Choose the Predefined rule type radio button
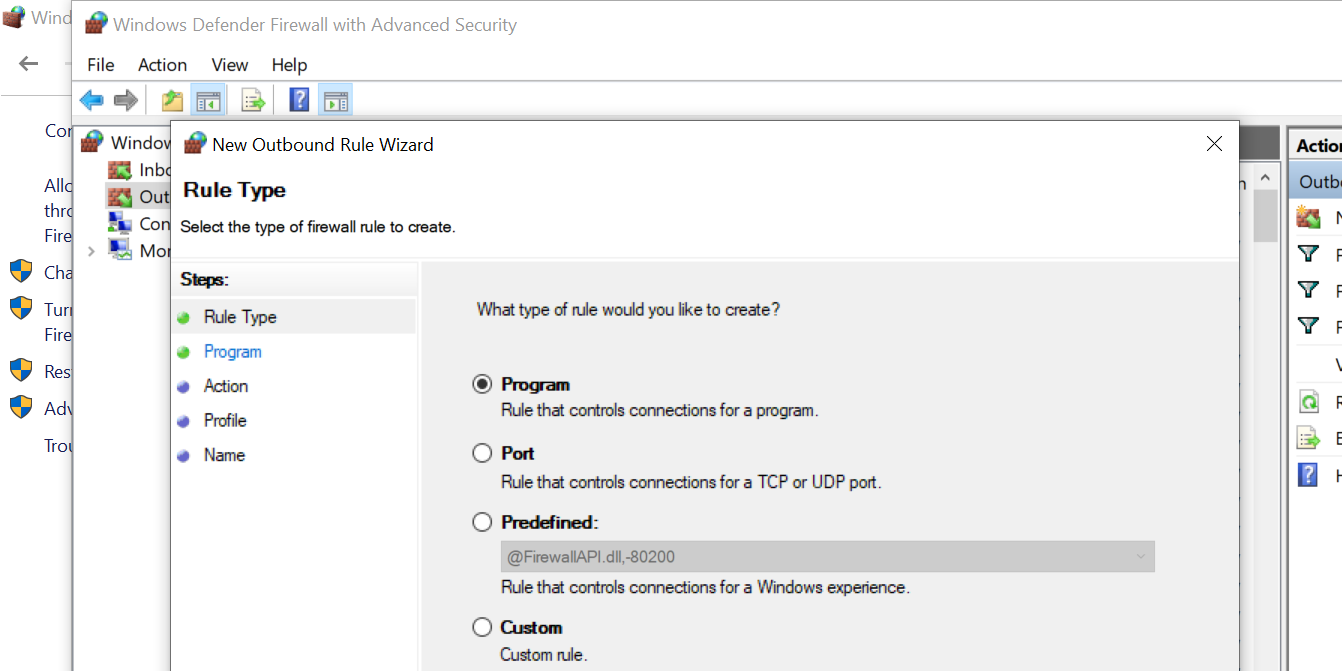The height and width of the screenshot is (671, 1342). [483, 522]
